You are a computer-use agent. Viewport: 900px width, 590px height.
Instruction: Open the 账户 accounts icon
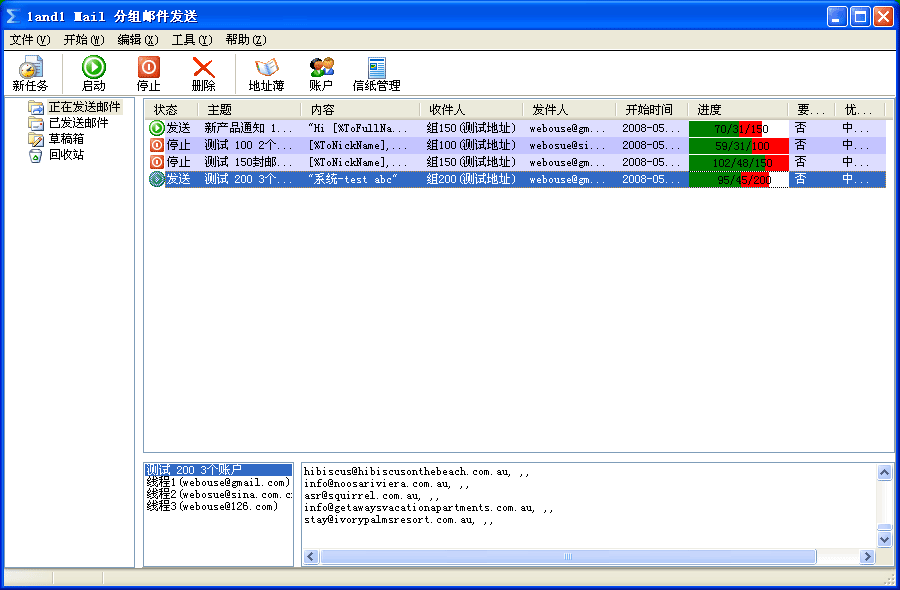pos(321,73)
